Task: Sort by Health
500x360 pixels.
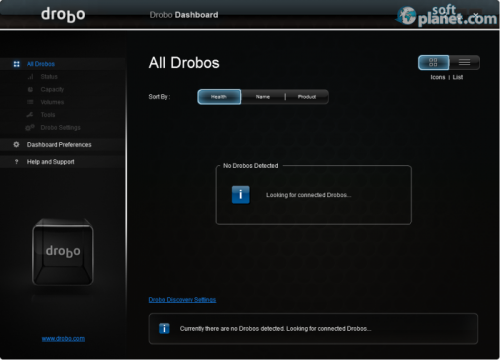Action: [x=219, y=97]
